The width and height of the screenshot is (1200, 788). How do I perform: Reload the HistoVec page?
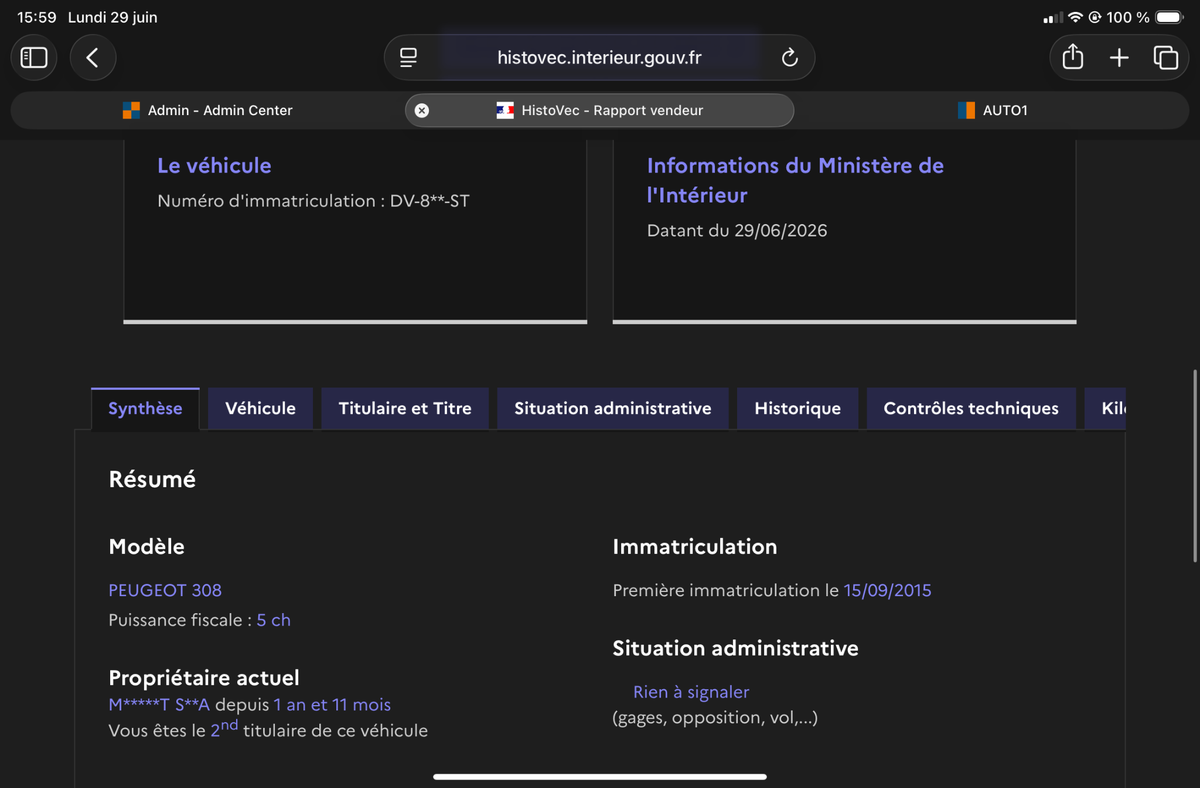click(x=789, y=58)
